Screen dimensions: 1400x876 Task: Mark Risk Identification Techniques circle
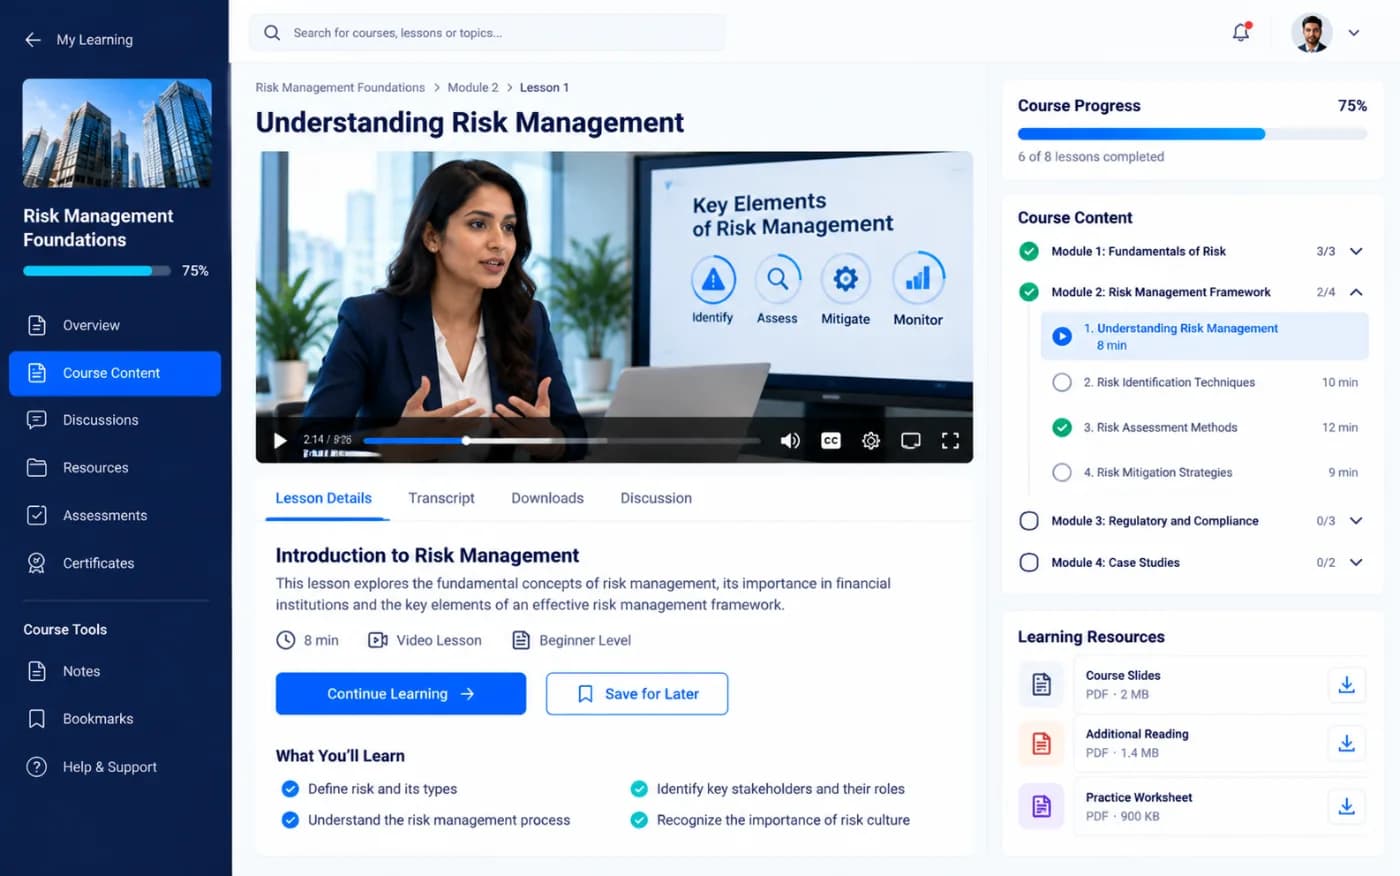(x=1062, y=382)
